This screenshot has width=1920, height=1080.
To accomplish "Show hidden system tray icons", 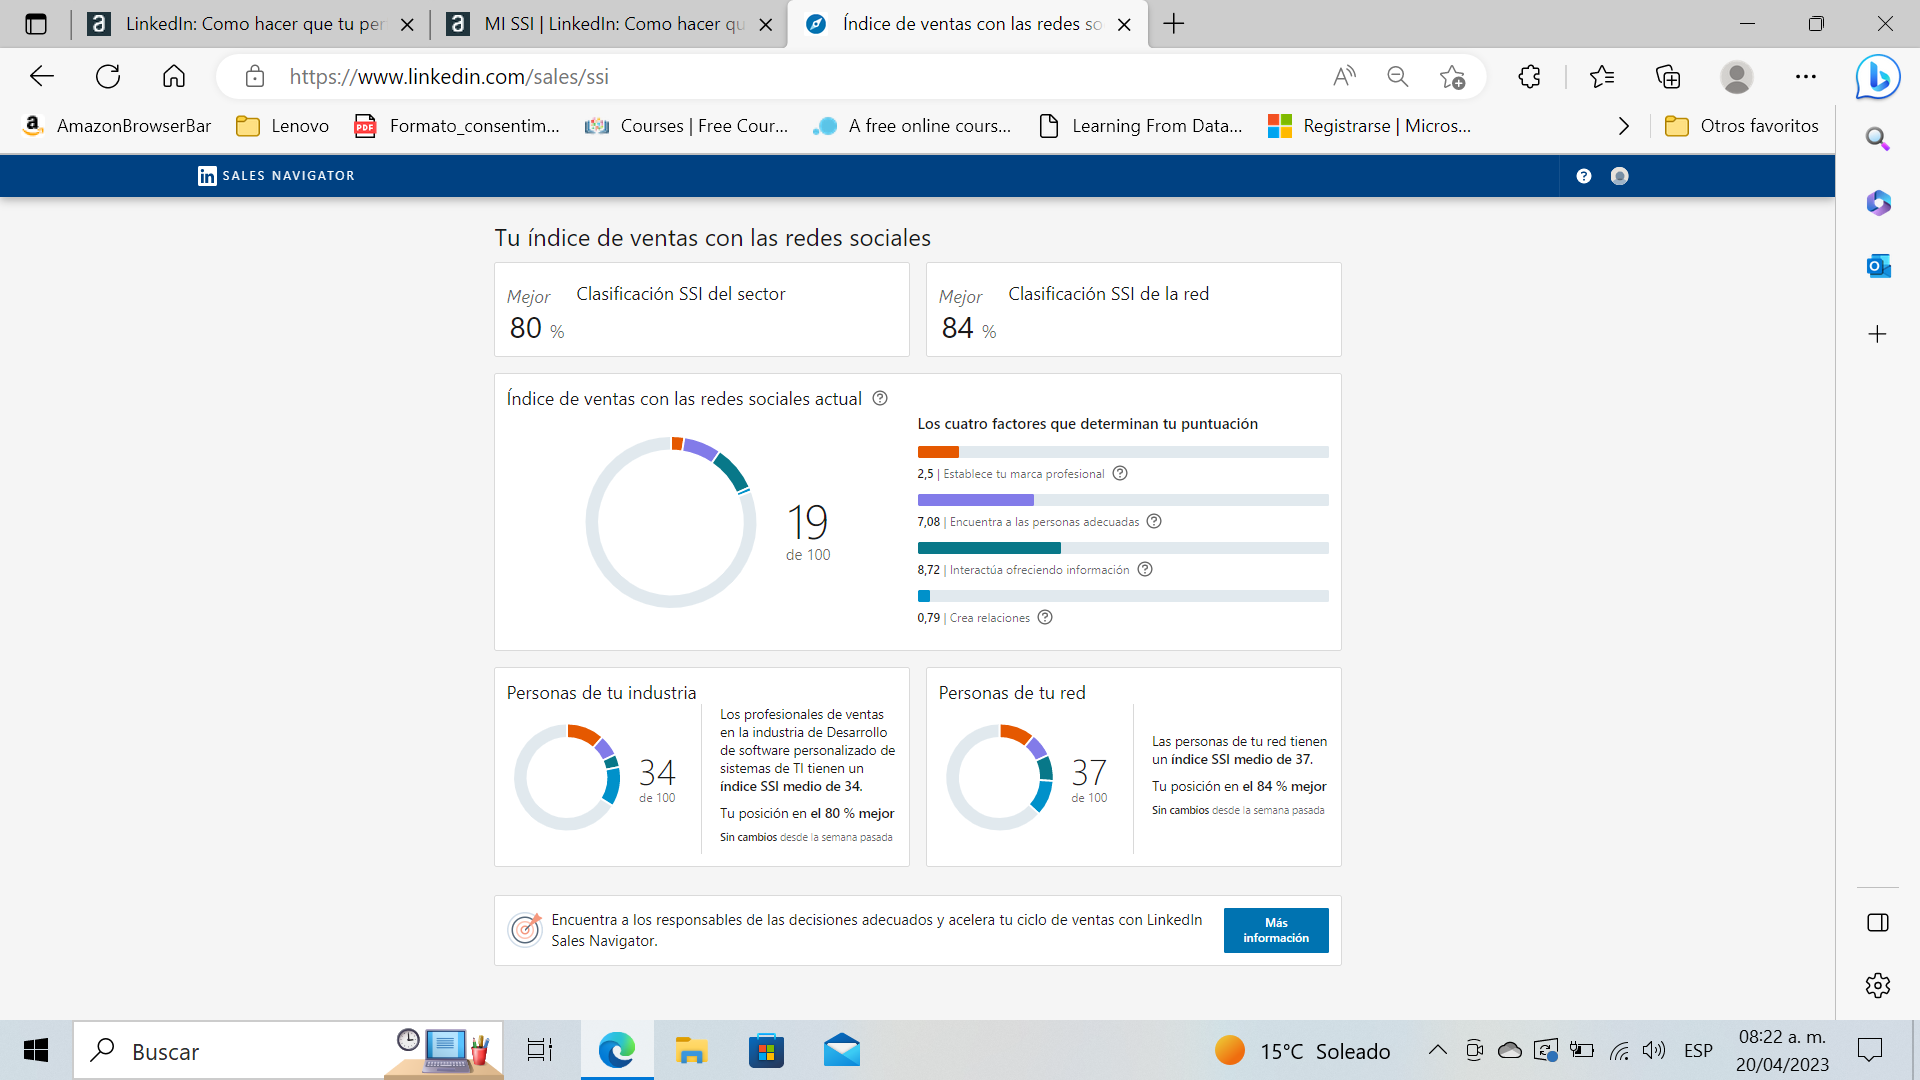I will tap(1437, 1050).
